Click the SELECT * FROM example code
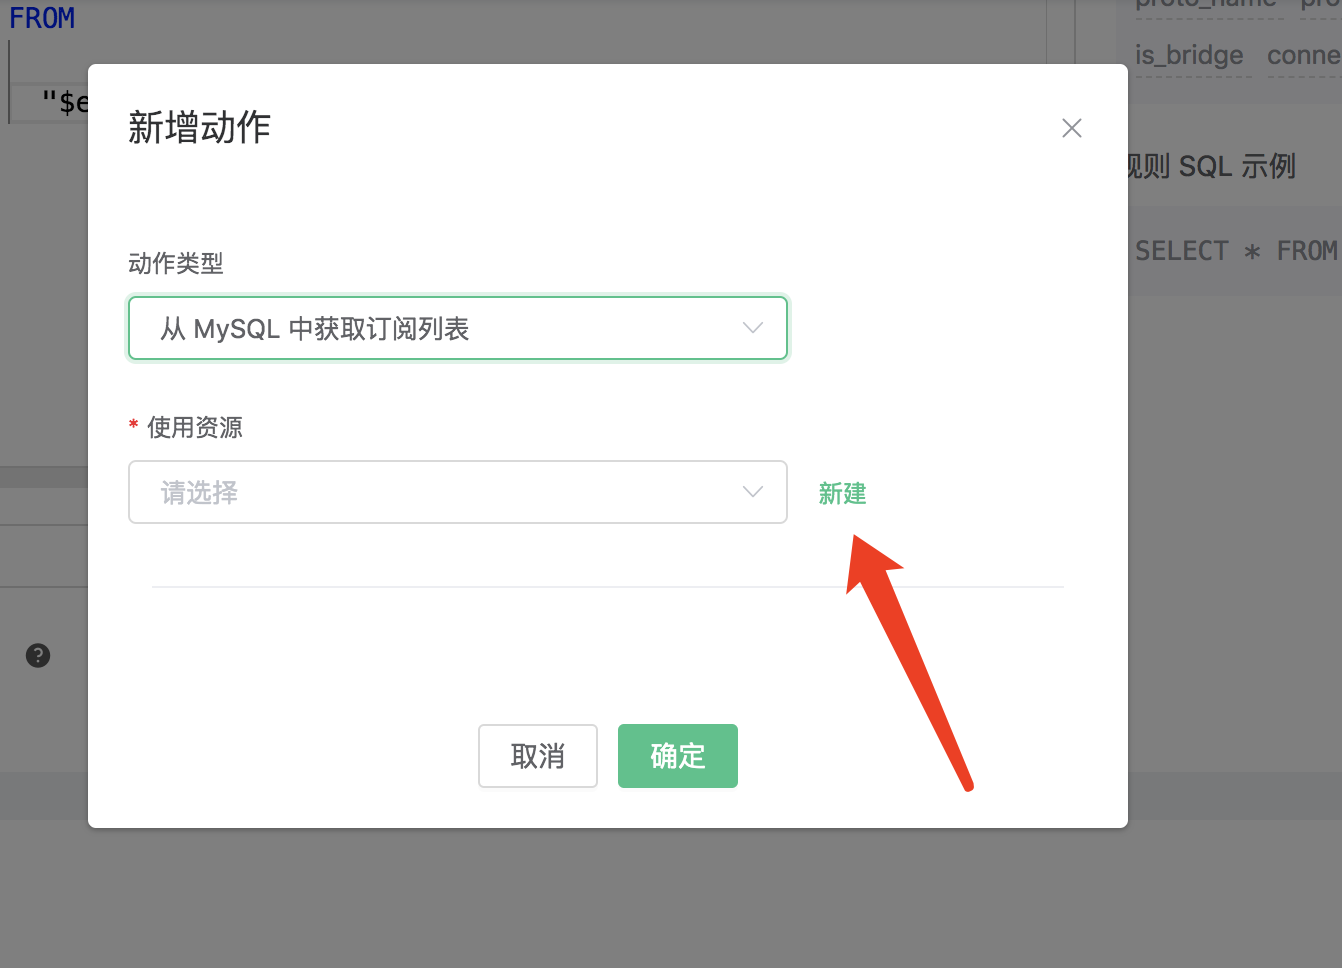The width and height of the screenshot is (1342, 968). tap(1235, 251)
